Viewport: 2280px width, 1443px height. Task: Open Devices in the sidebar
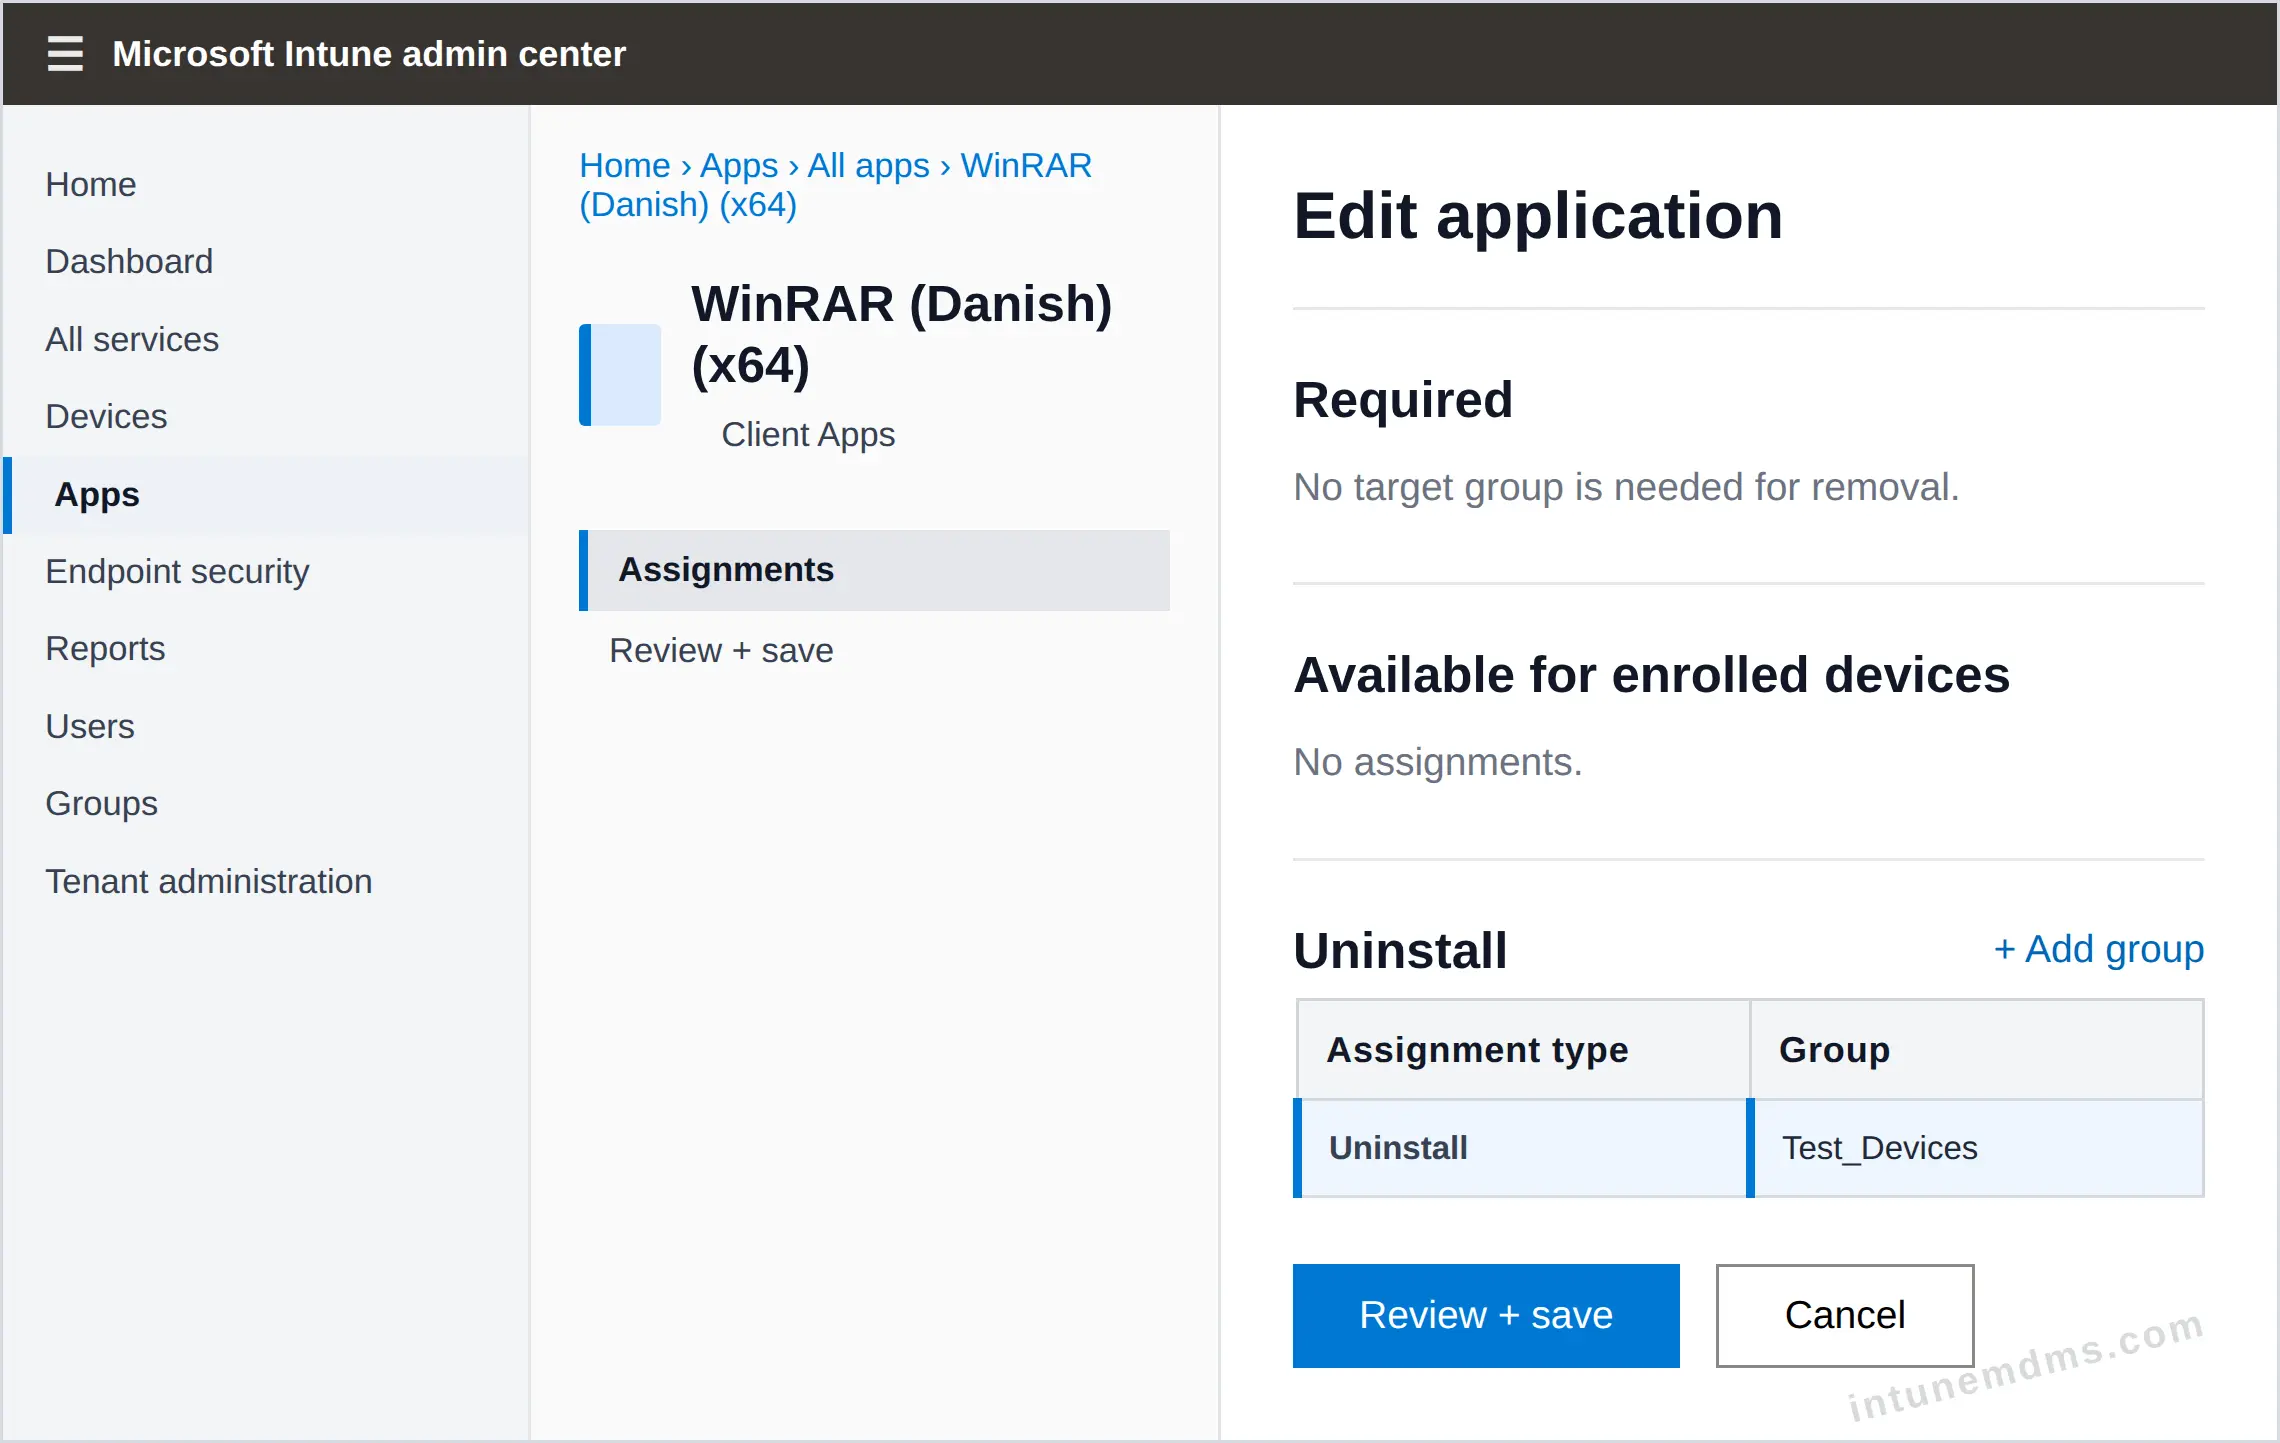pos(106,416)
